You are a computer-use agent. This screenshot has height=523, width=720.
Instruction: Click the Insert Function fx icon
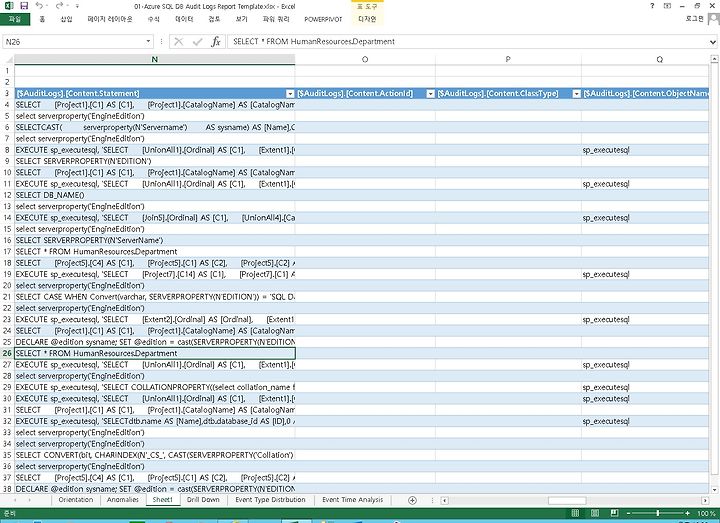[x=216, y=42]
